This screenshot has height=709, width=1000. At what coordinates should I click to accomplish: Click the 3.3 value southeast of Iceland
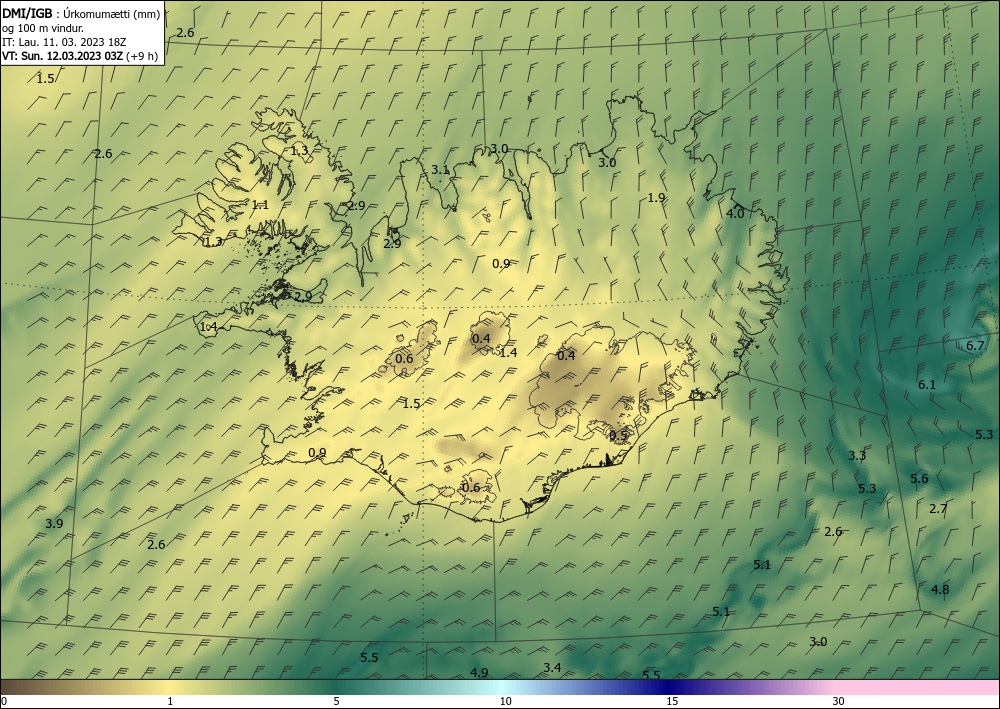[x=857, y=455]
